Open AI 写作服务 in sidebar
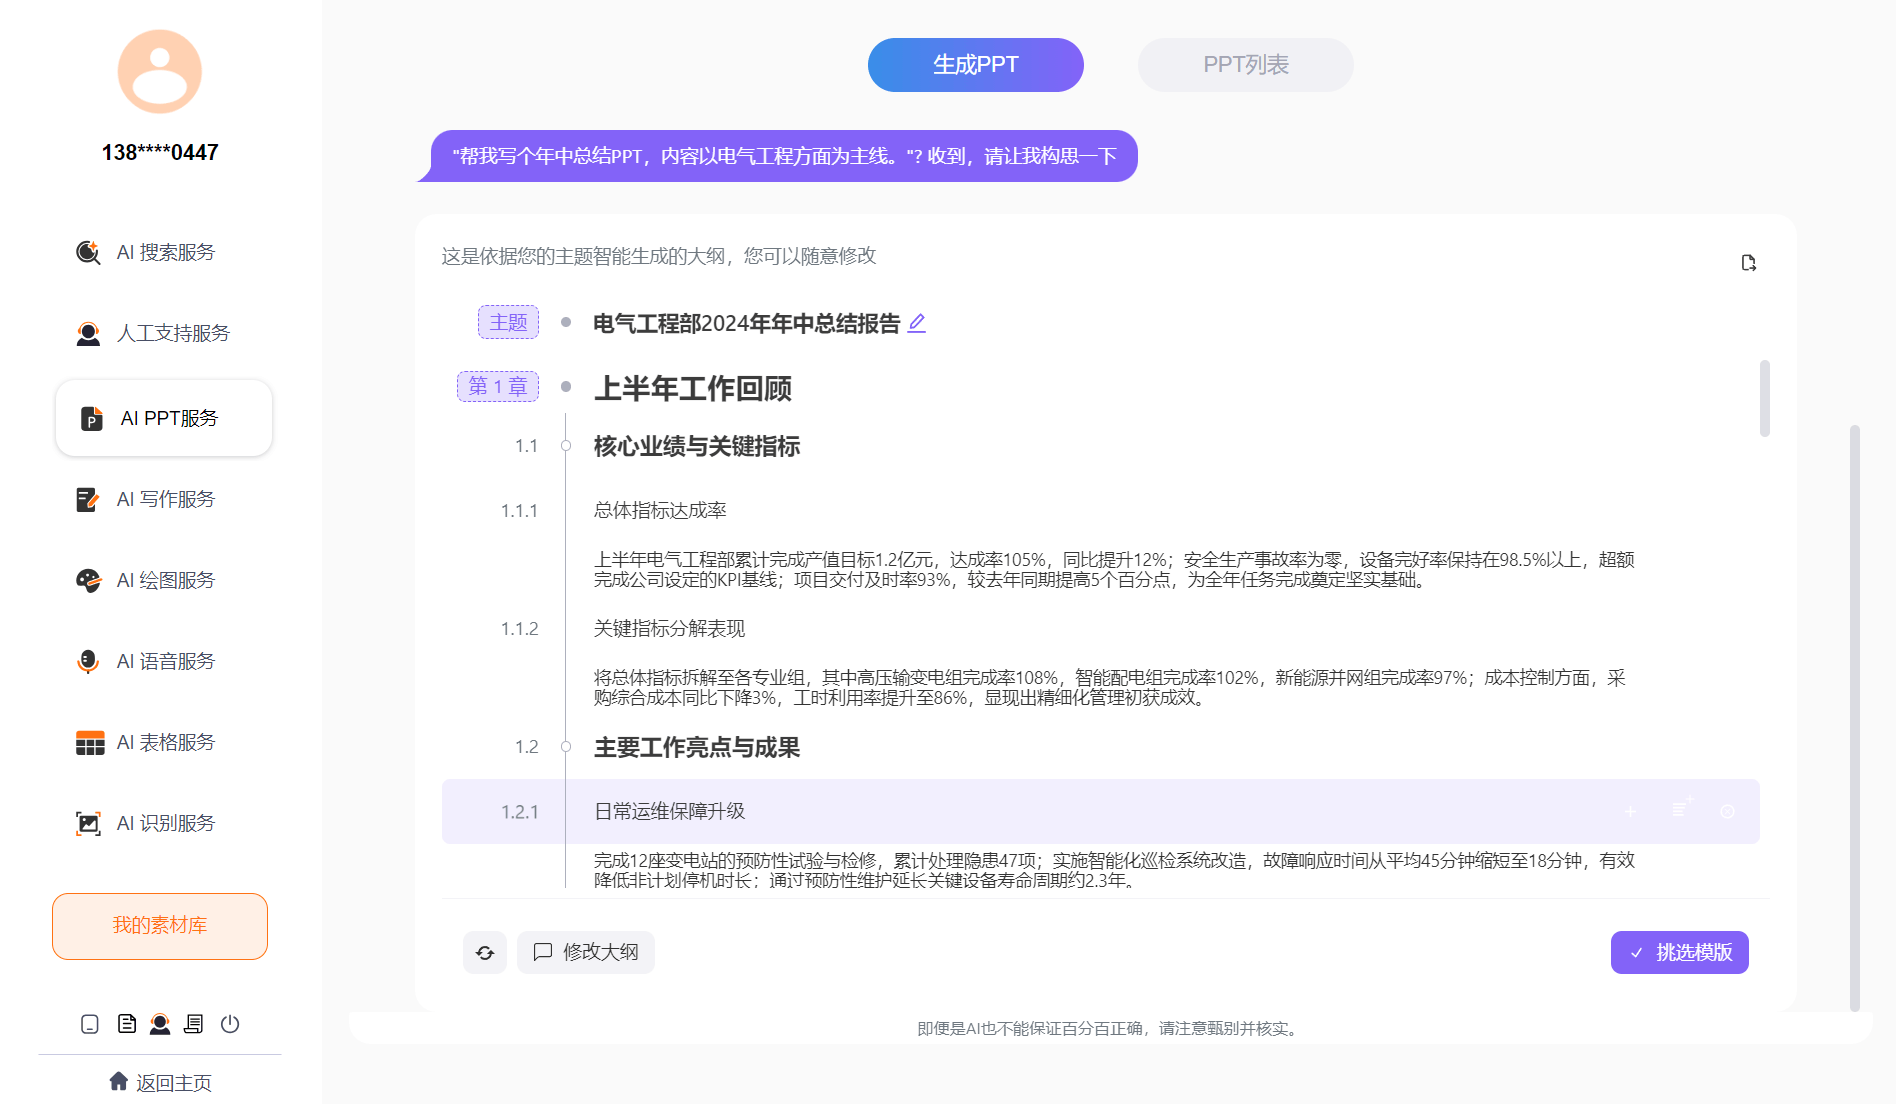 [x=146, y=499]
